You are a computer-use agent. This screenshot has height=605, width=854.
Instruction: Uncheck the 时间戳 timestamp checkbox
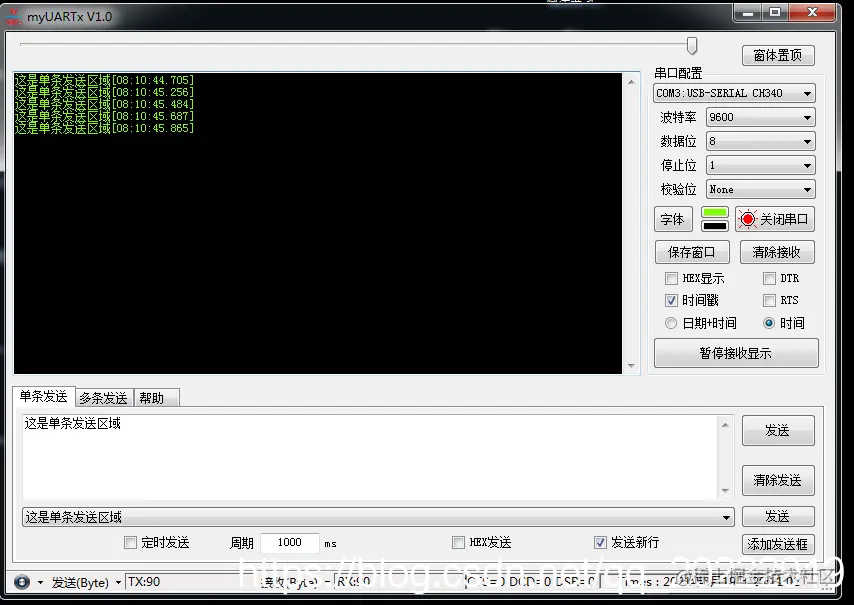point(671,301)
